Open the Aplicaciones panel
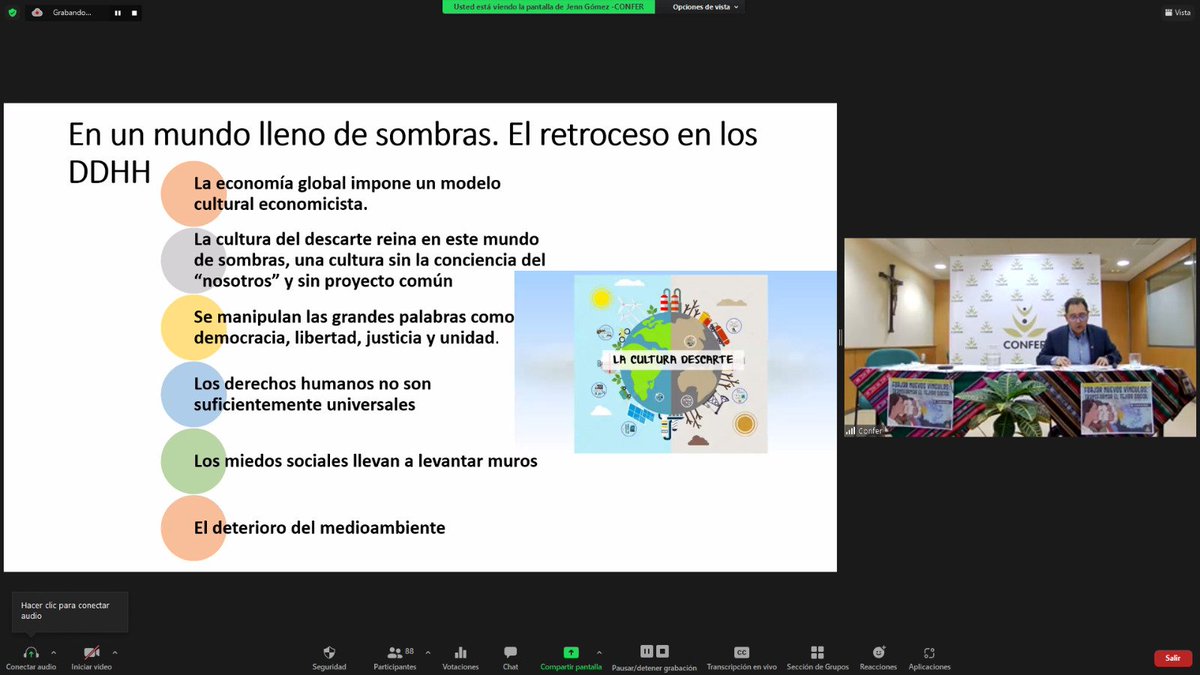1200x675 pixels. coord(929,657)
